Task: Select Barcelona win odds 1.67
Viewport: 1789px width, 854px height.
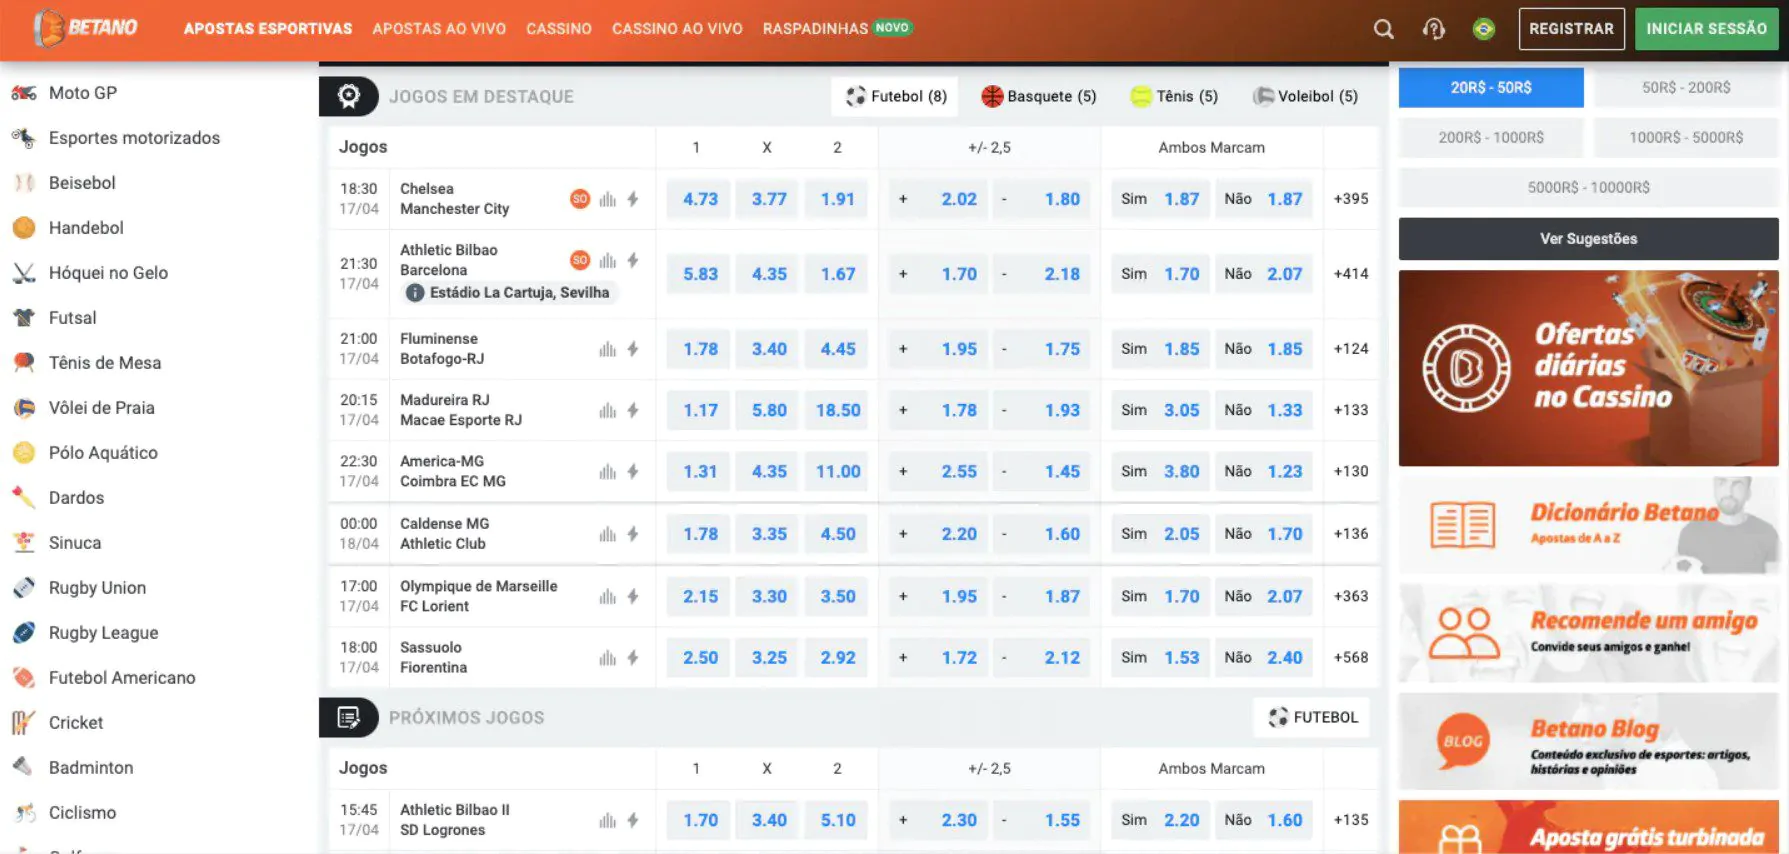Action: tap(838, 274)
